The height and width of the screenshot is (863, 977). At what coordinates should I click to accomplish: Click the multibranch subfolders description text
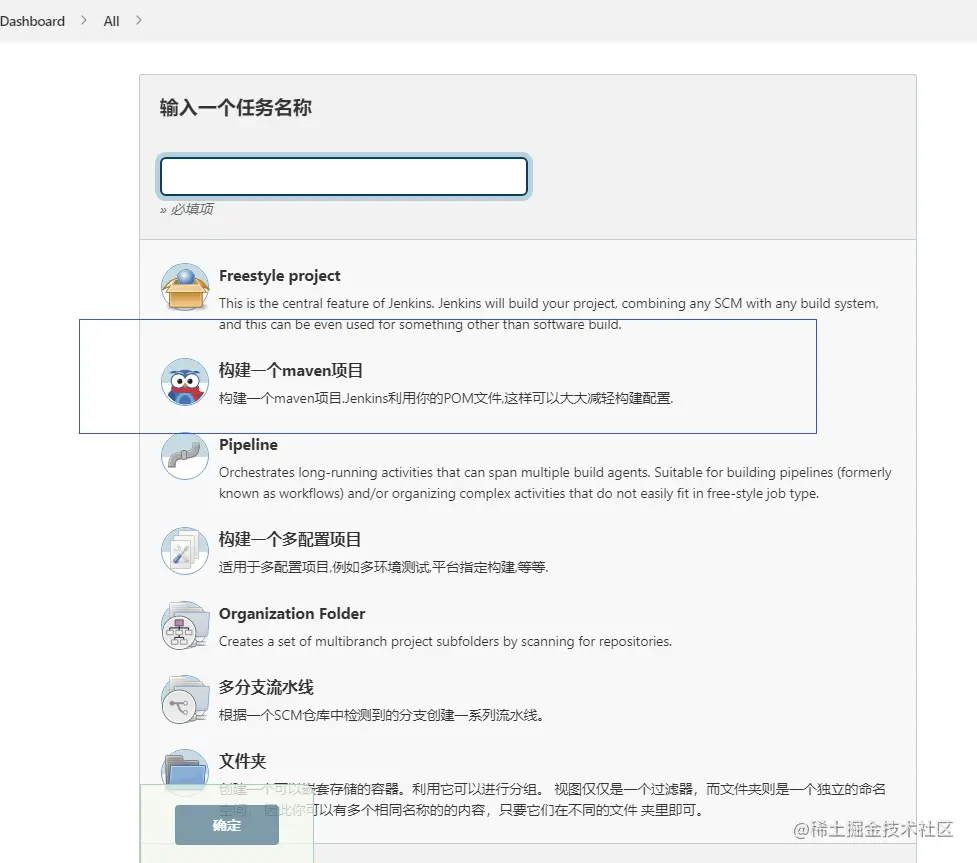[445, 641]
